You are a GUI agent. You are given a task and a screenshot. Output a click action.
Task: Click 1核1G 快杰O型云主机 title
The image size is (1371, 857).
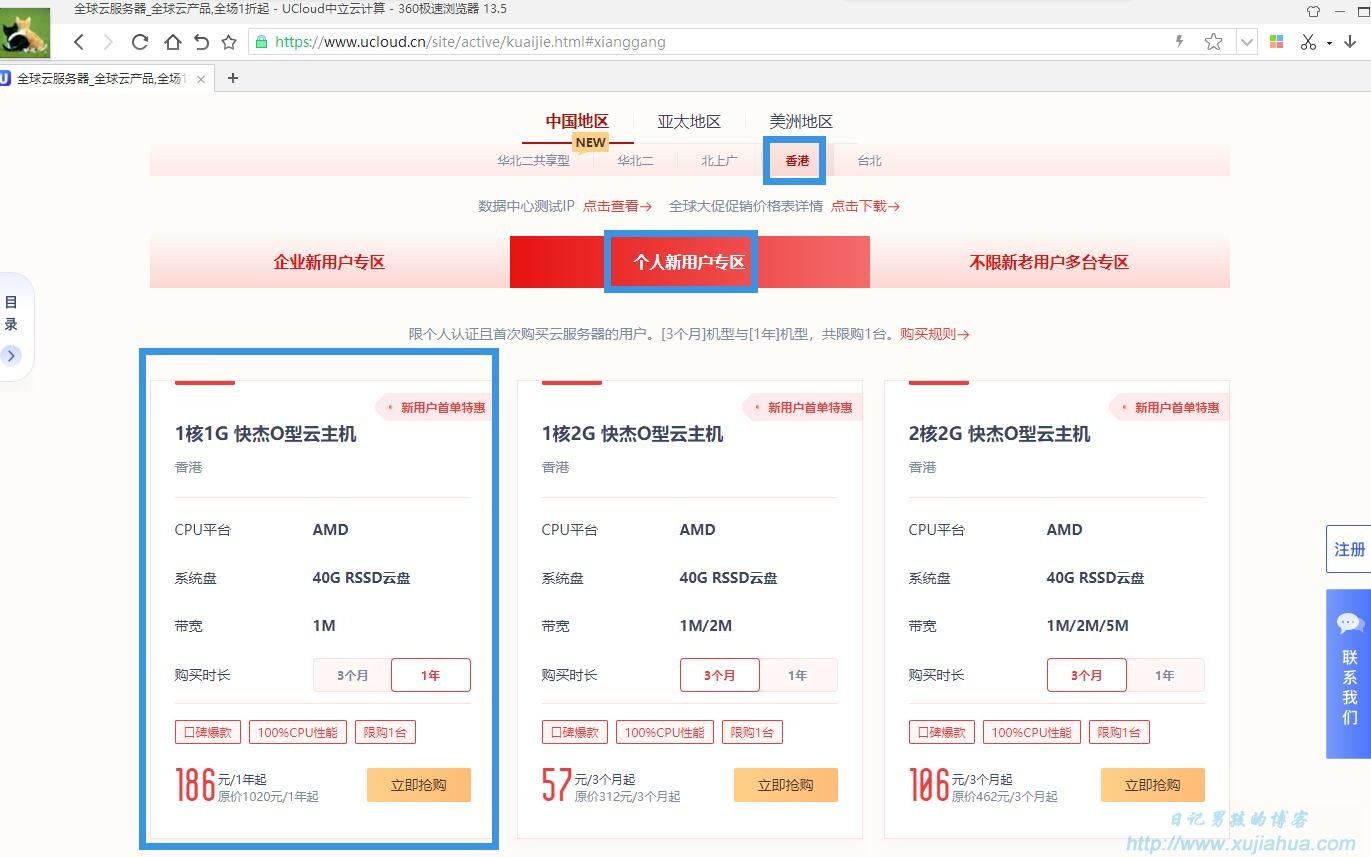click(x=266, y=434)
